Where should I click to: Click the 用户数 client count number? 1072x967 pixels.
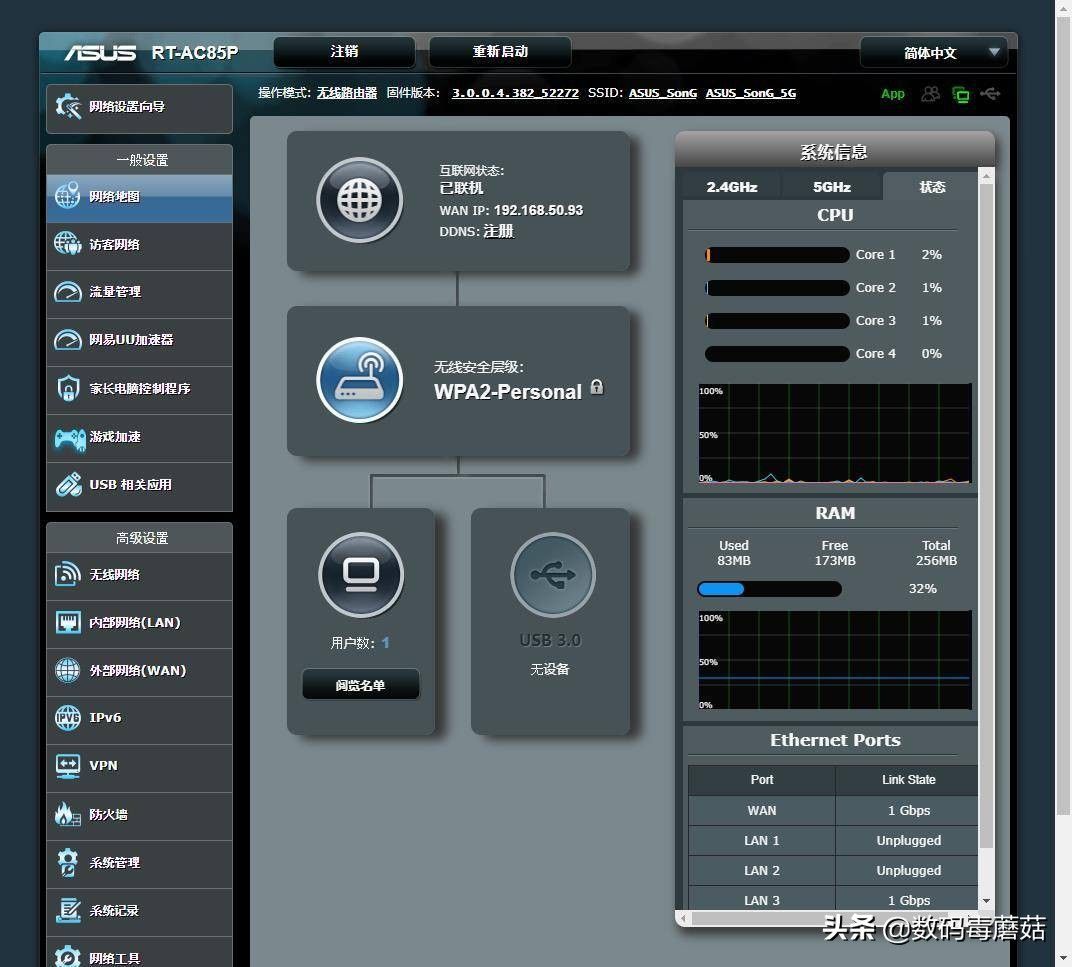(x=386, y=643)
